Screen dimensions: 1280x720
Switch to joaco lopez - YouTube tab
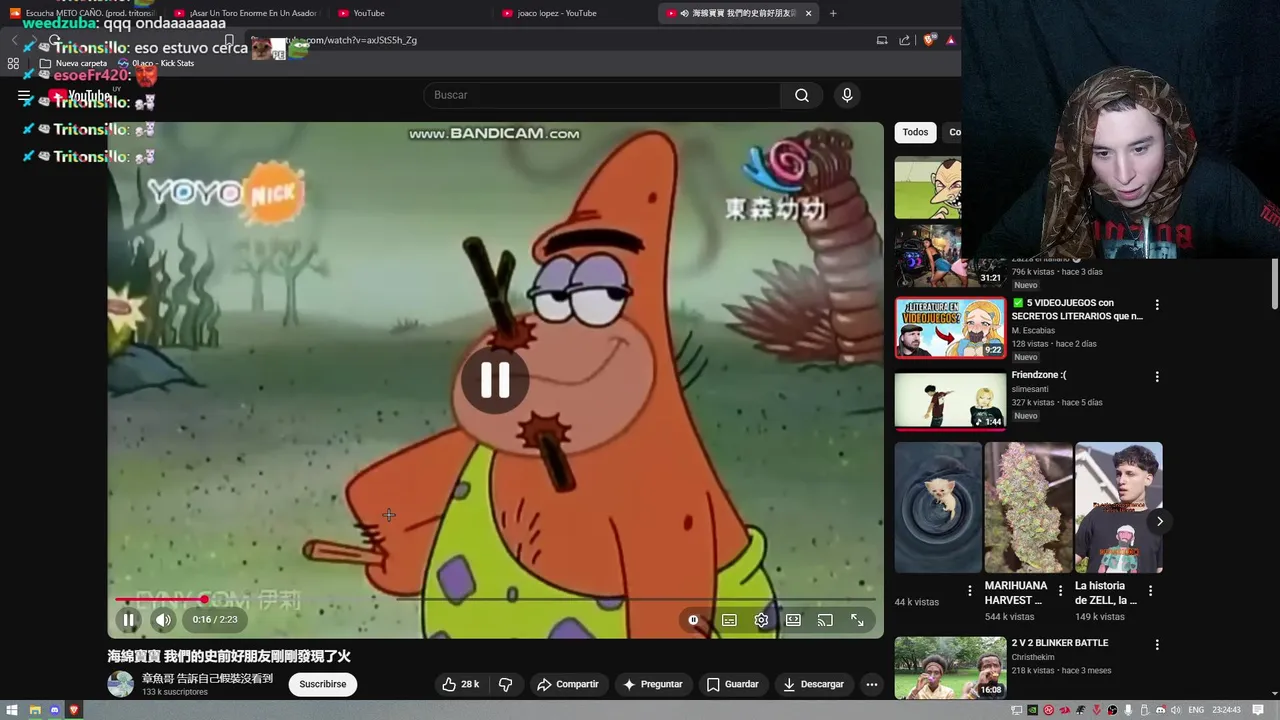click(x=575, y=13)
